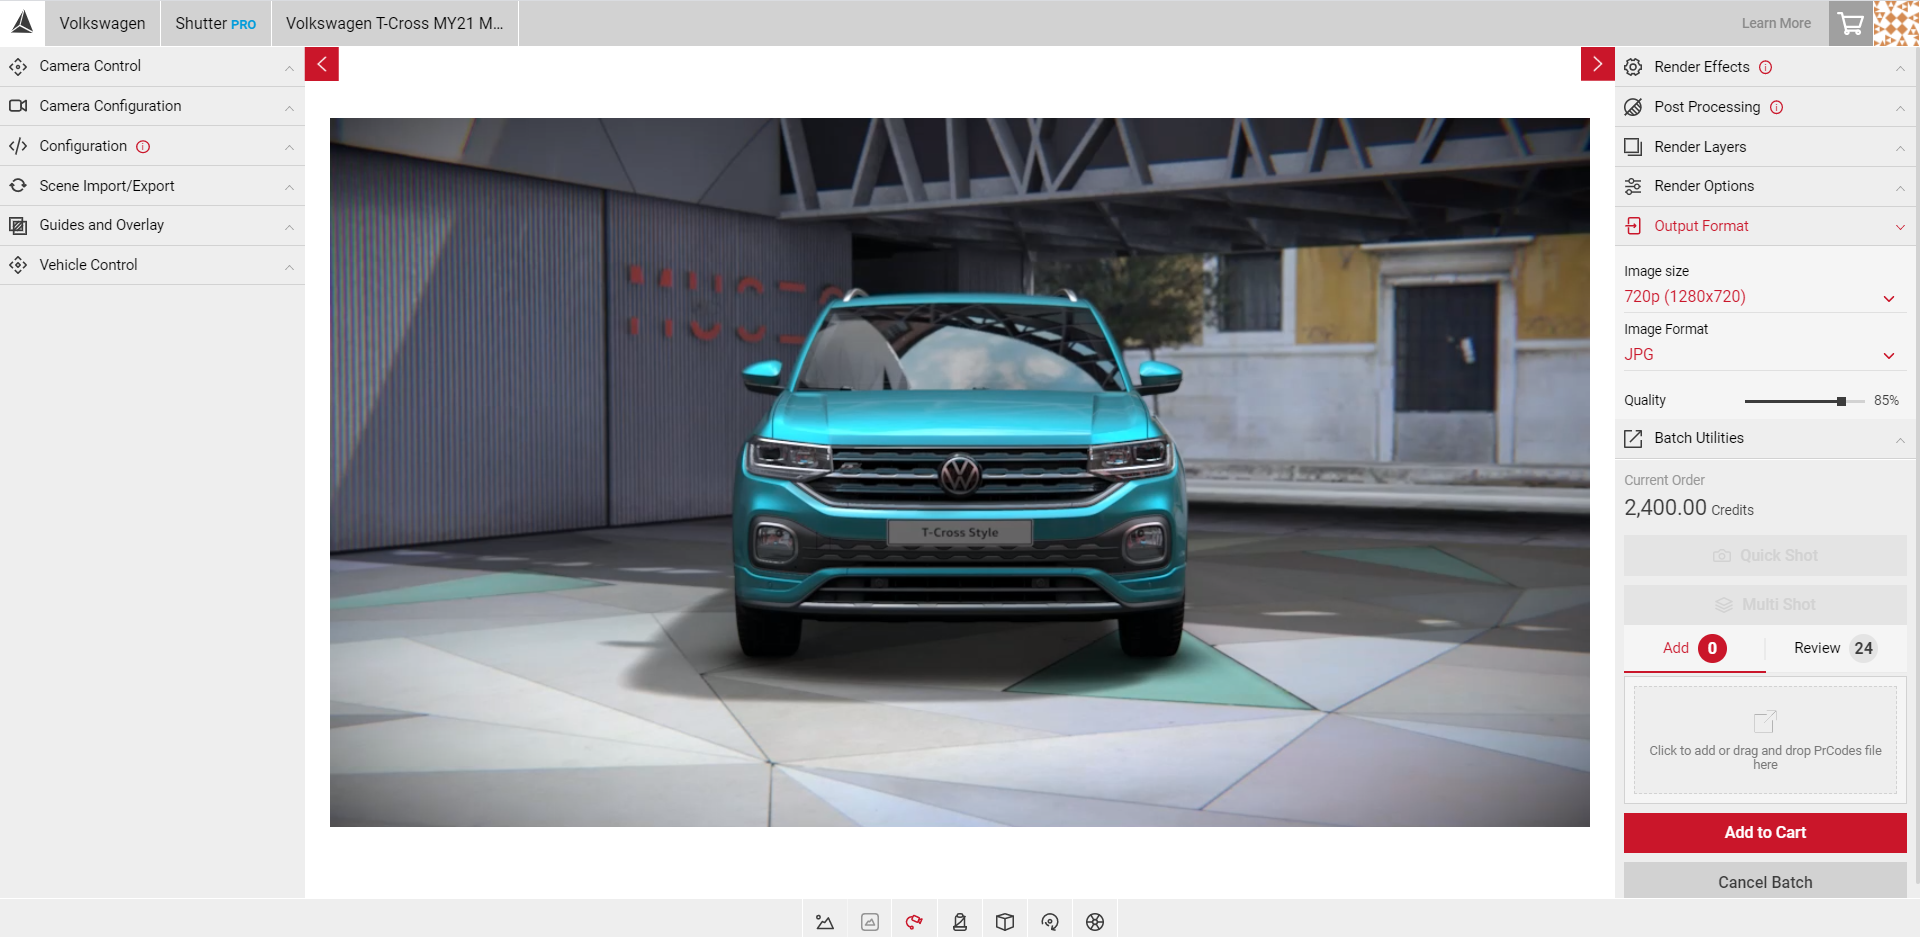Viewport: 1920px width, 937px height.
Task: Click the info icon next to Render Effects
Action: click(1766, 67)
